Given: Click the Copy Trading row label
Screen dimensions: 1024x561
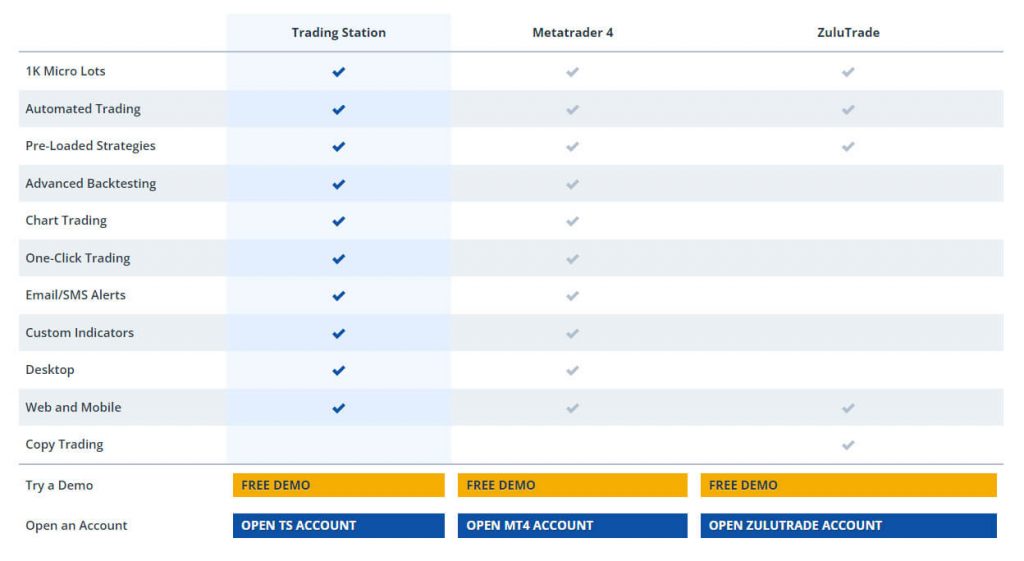Looking at the screenshot, I should click(x=64, y=445).
